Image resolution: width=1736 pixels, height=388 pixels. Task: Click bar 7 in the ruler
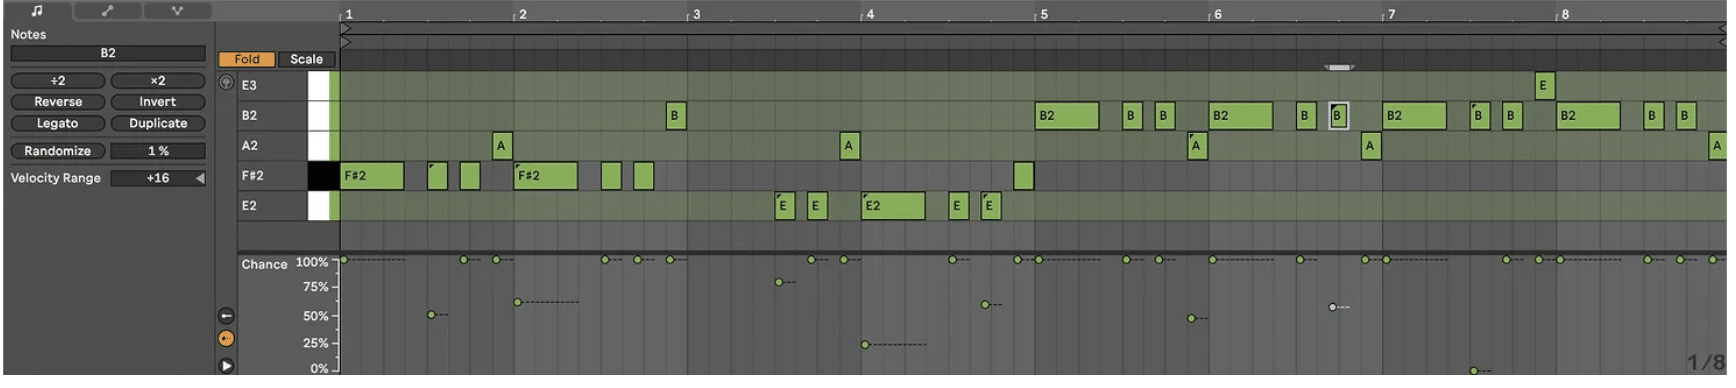click(x=1391, y=15)
